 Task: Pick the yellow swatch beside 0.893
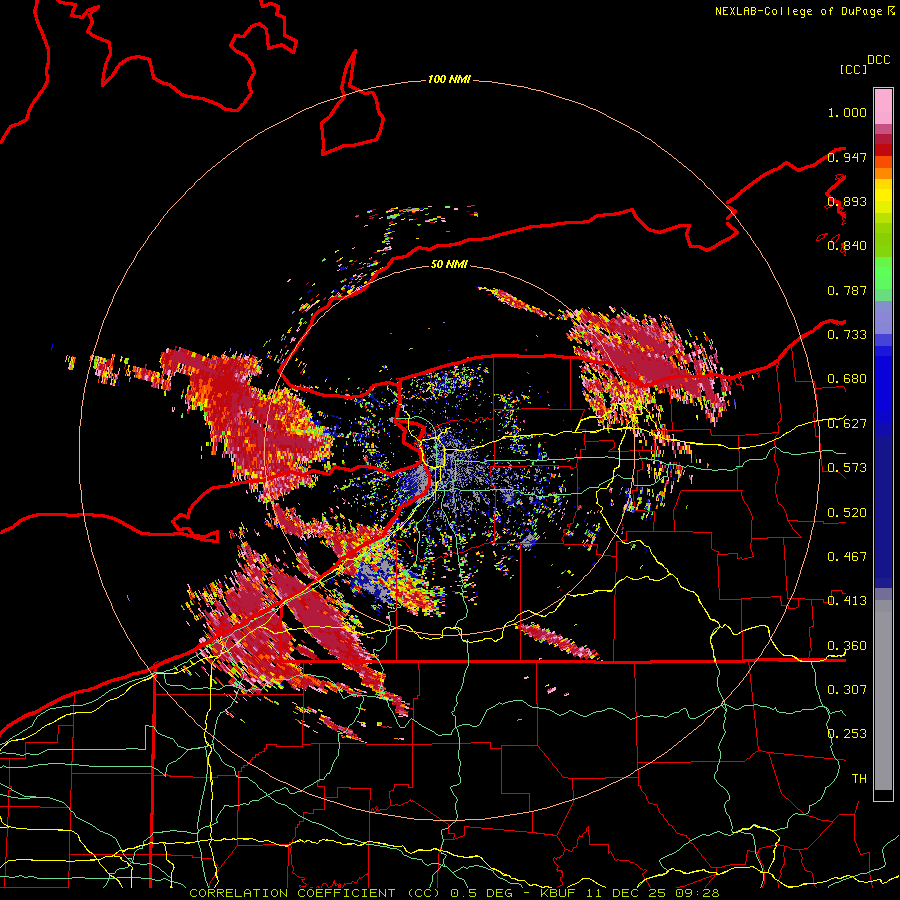pyautogui.click(x=883, y=197)
